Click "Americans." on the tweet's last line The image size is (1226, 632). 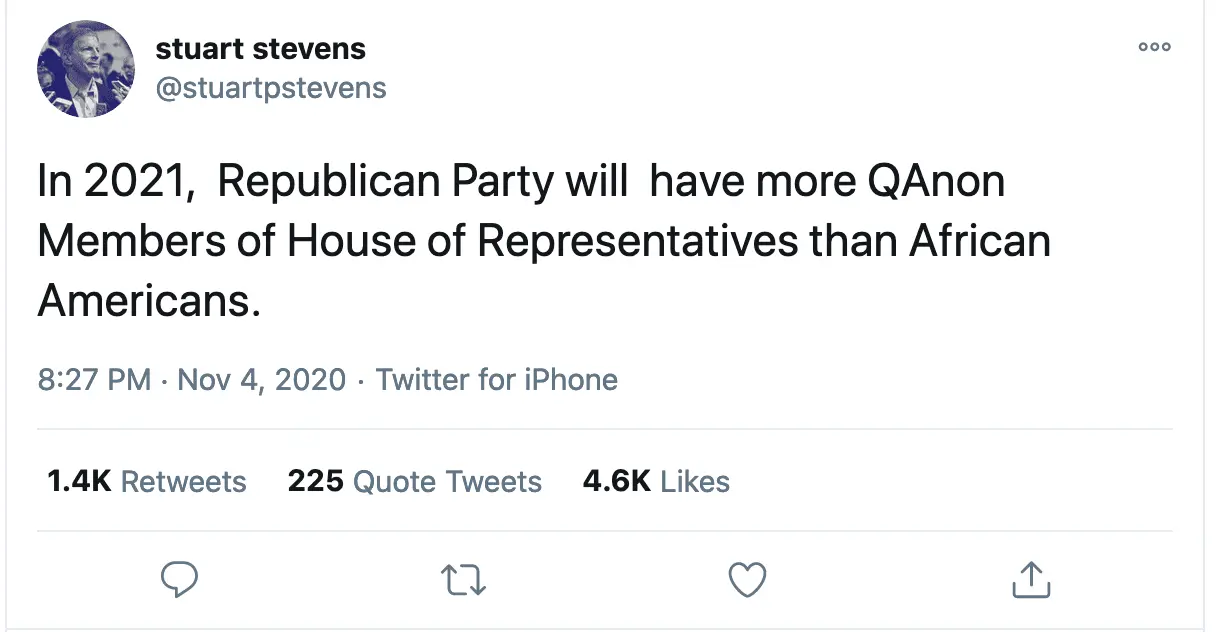pyautogui.click(x=149, y=300)
